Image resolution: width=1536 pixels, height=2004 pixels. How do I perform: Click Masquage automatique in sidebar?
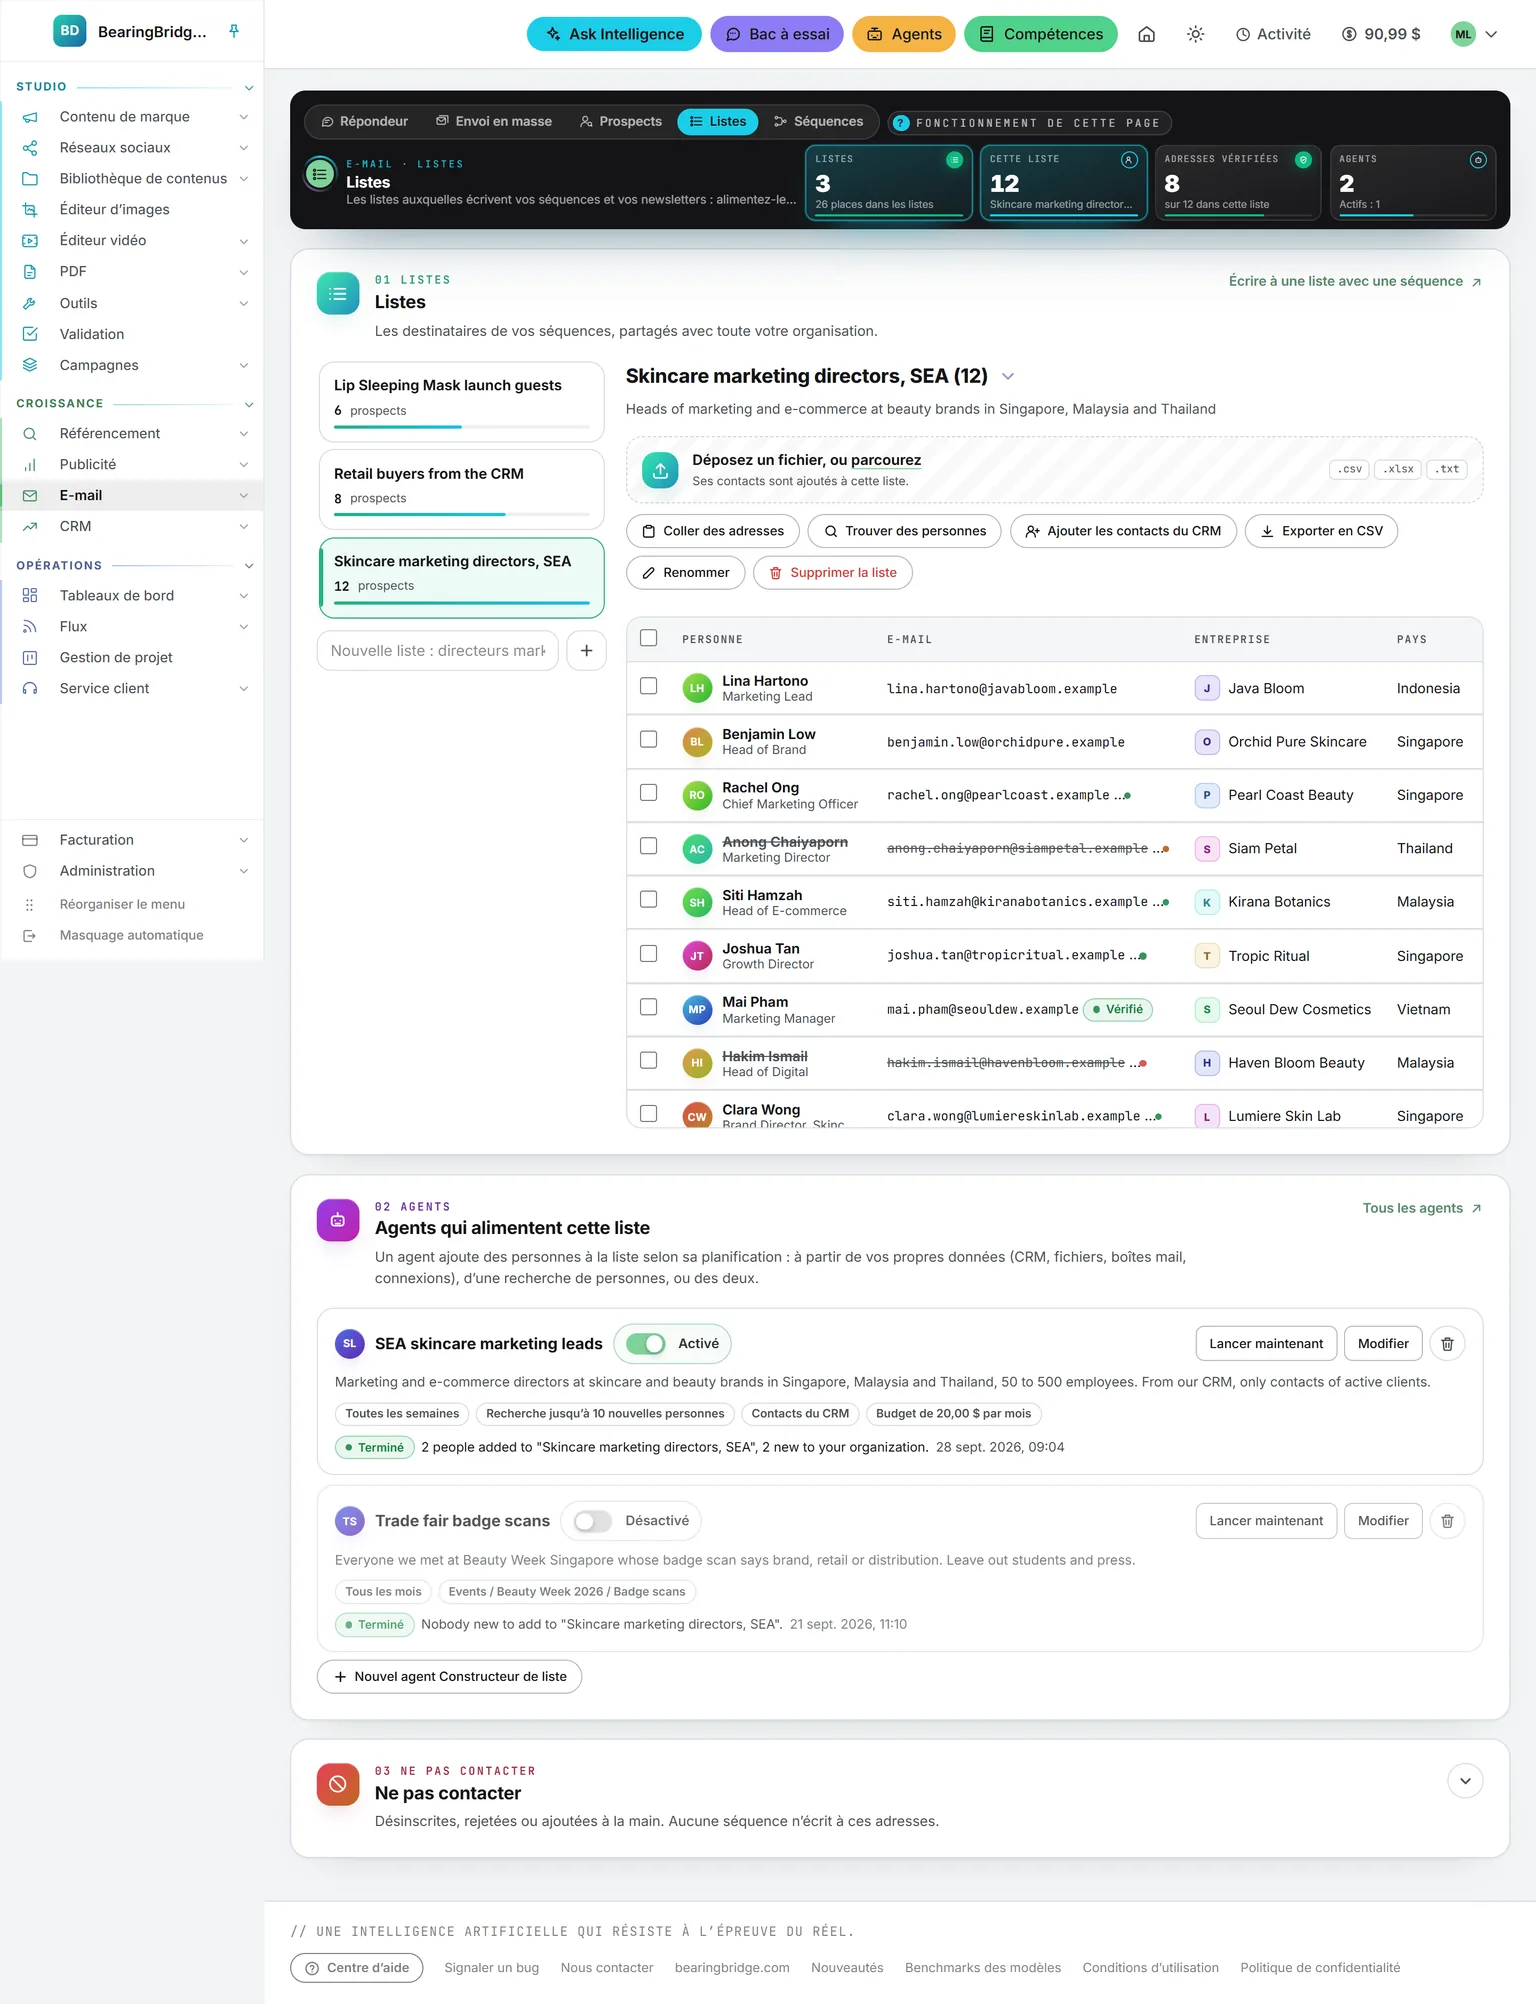pos(131,935)
